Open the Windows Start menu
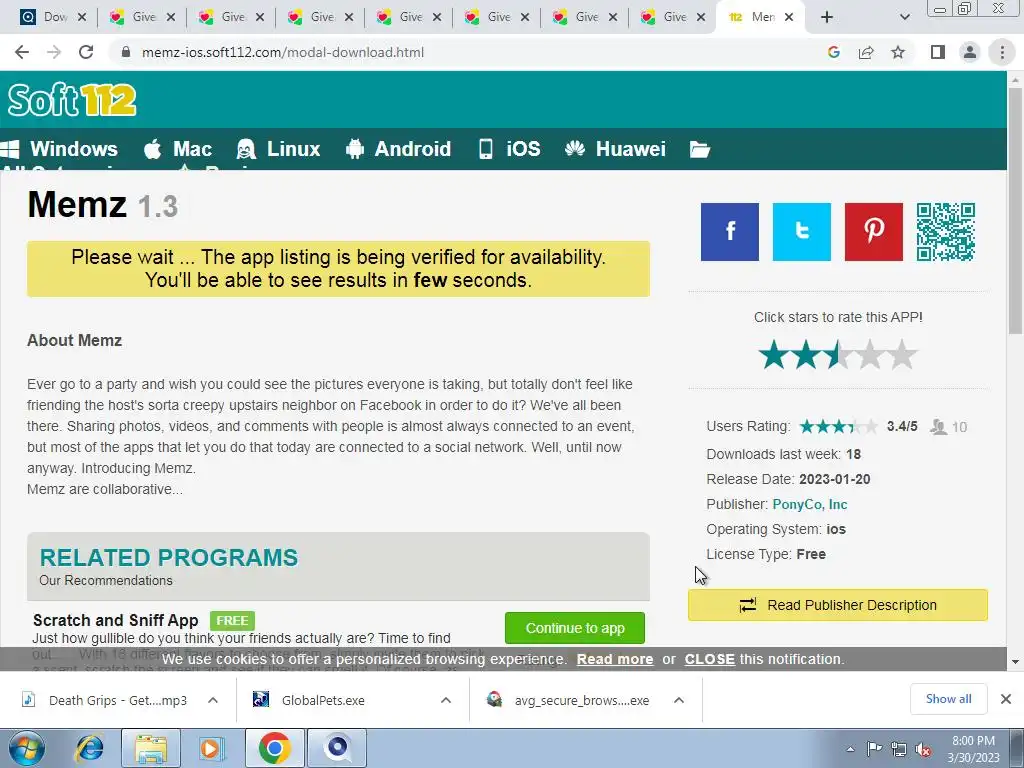The height and width of the screenshot is (768, 1024). [x=26, y=748]
